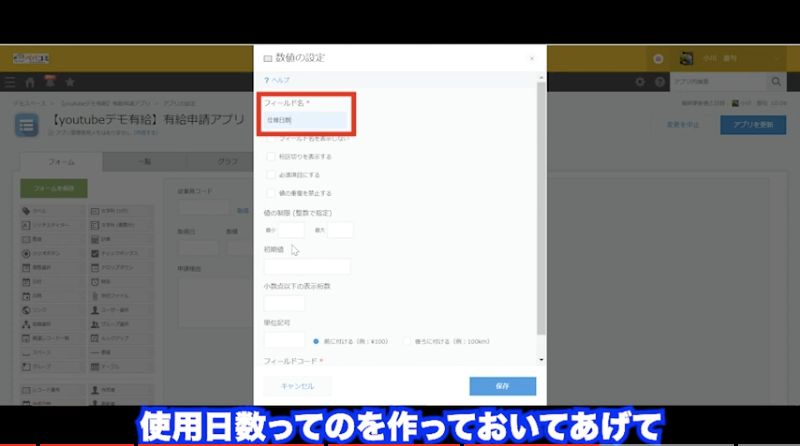Click the キャンセル button
The height and width of the screenshot is (446, 800).
coord(297,386)
